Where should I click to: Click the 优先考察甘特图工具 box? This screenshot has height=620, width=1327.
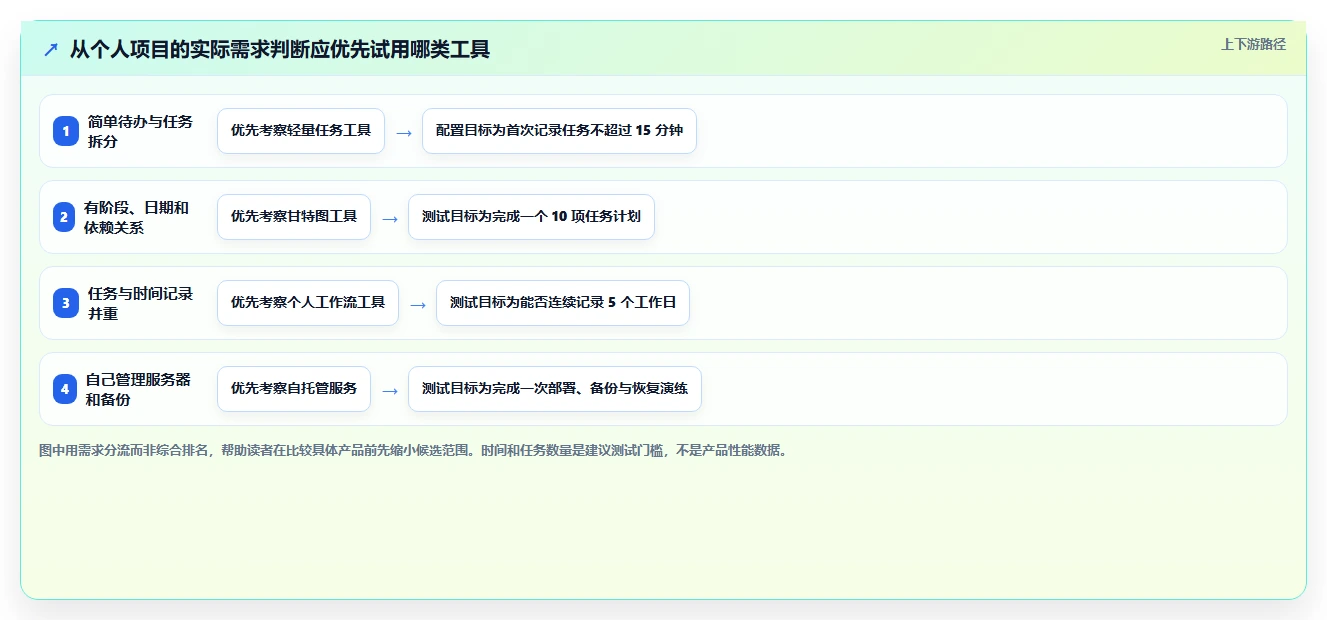294,217
